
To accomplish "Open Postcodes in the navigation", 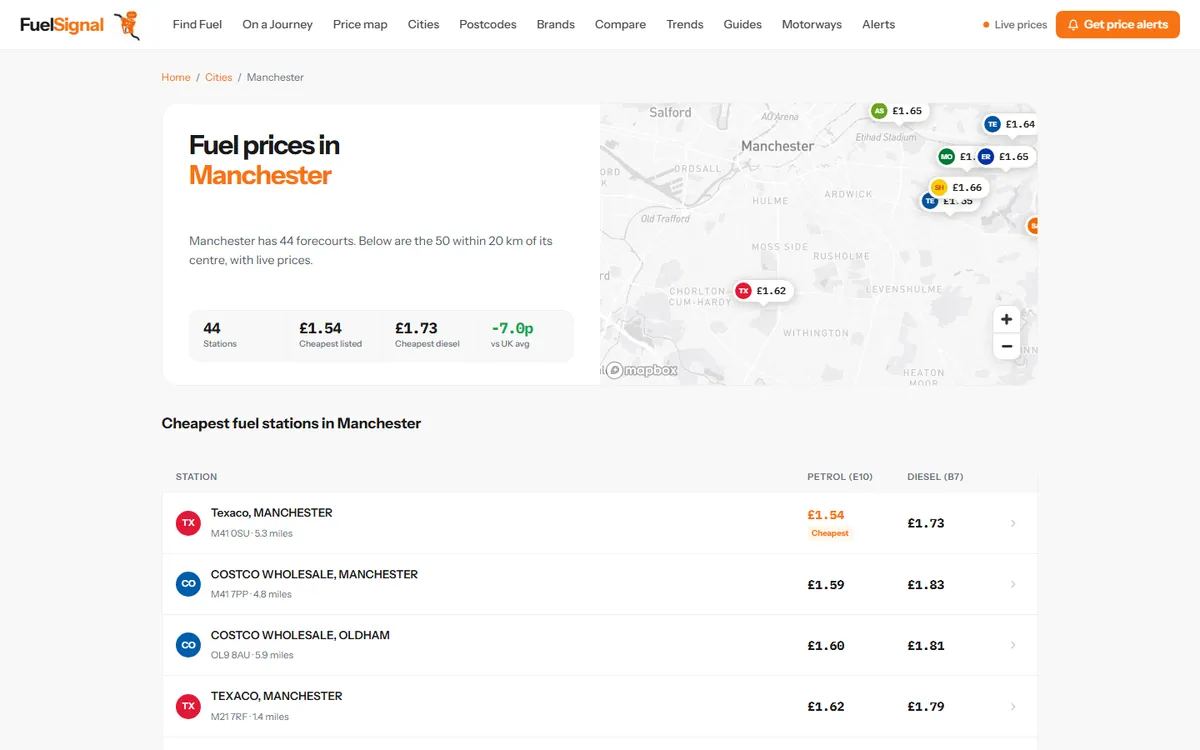I will [488, 25].
